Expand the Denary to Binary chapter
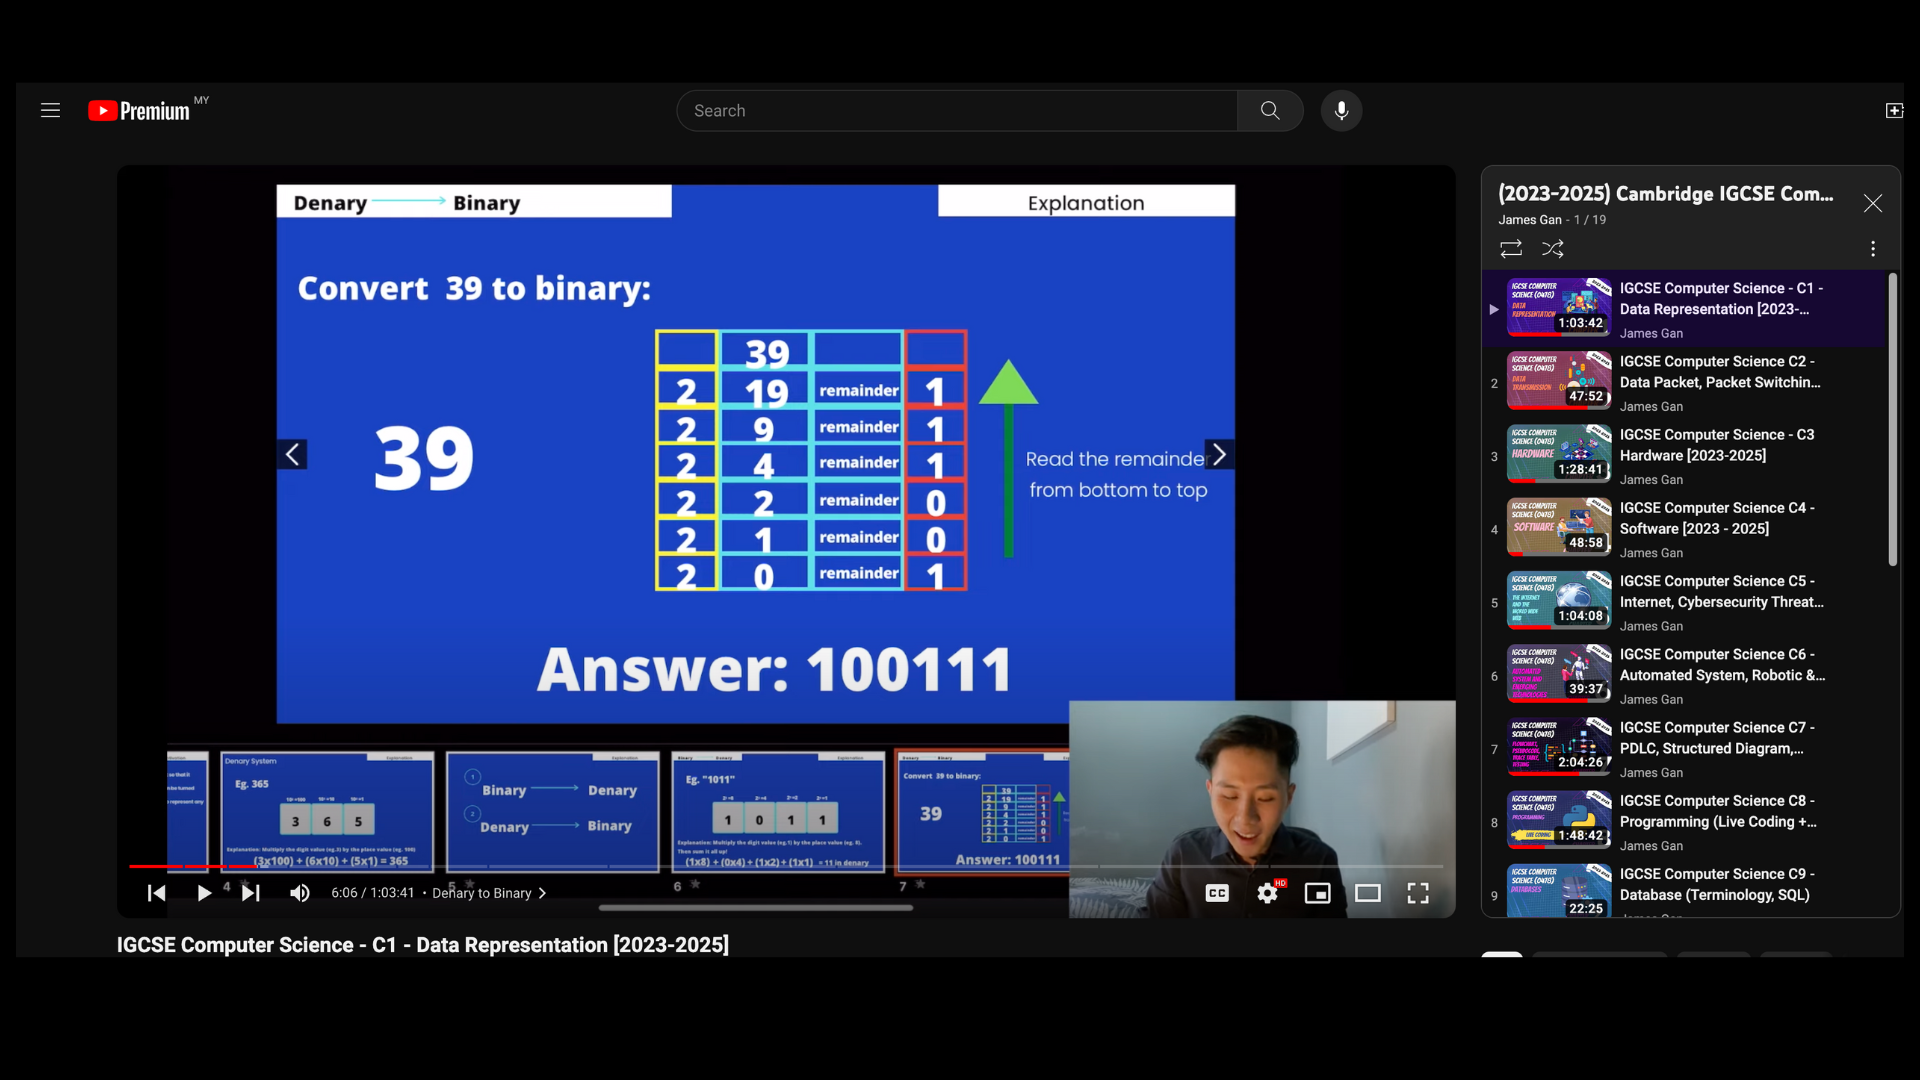1920x1080 pixels. 489,893
